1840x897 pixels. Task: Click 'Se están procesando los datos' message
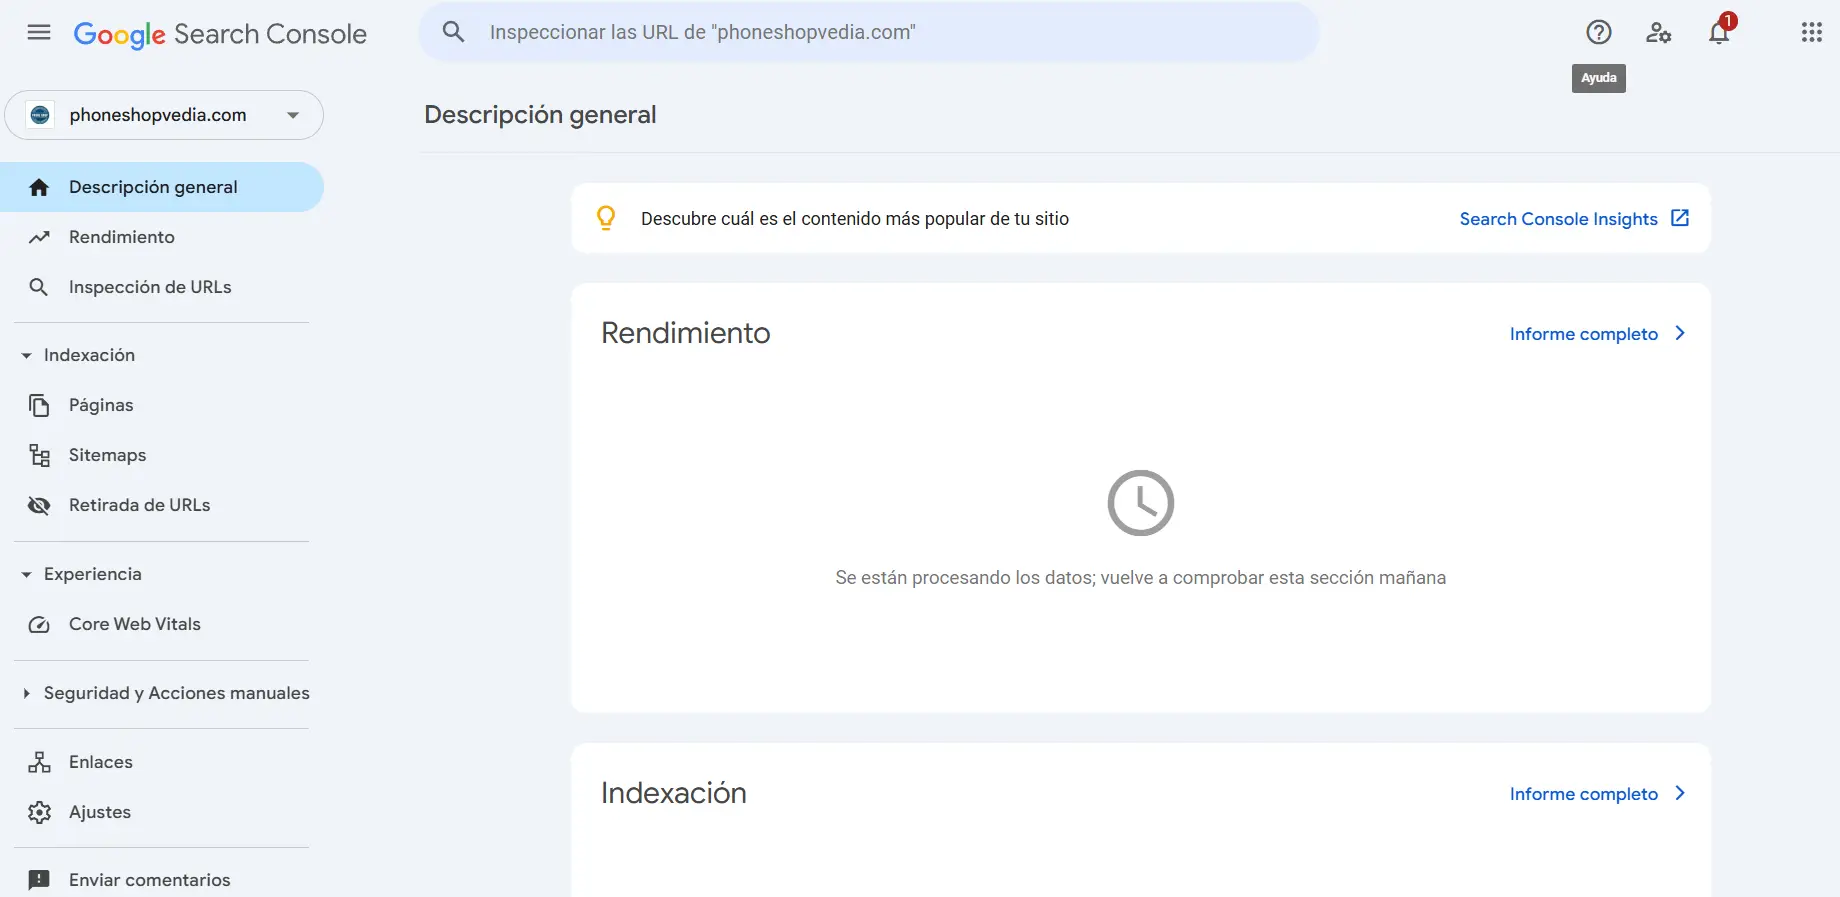click(1141, 578)
